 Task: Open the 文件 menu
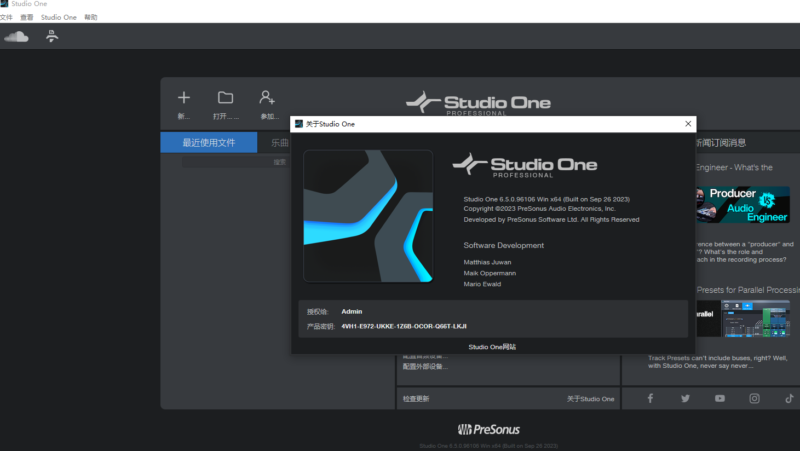click(6, 17)
